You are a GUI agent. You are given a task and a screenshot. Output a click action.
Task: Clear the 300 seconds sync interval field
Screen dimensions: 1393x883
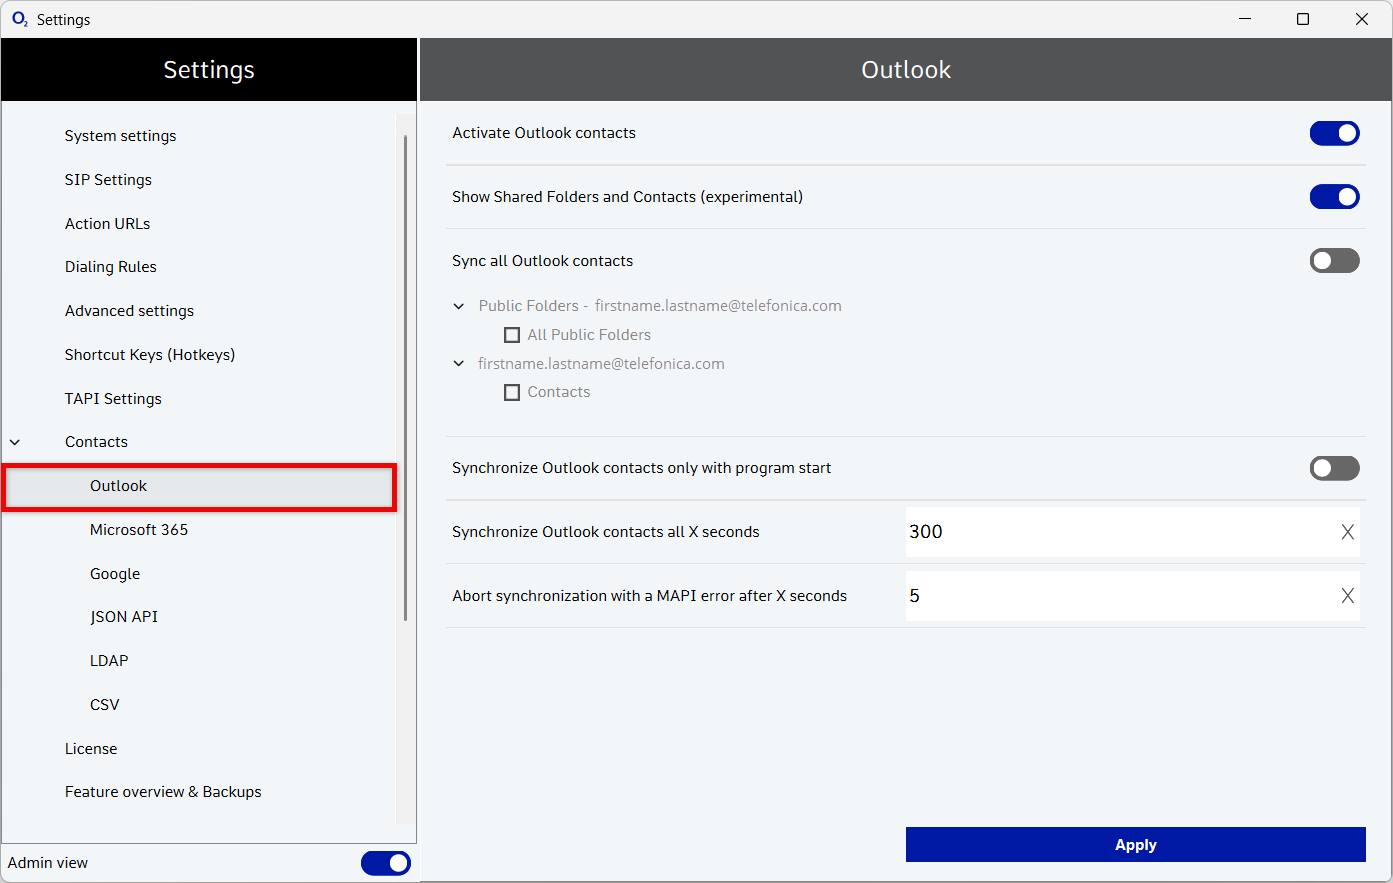(1347, 532)
